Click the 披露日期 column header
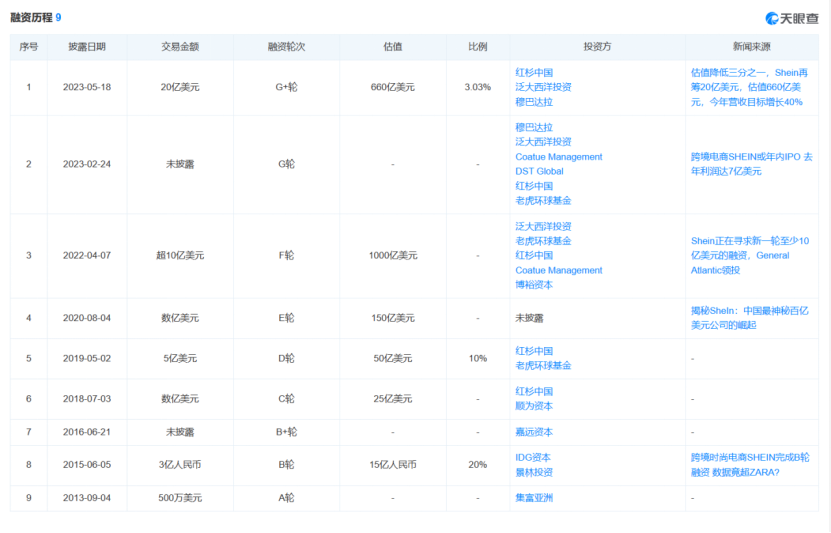This screenshot has height=533, width=831. (87, 47)
